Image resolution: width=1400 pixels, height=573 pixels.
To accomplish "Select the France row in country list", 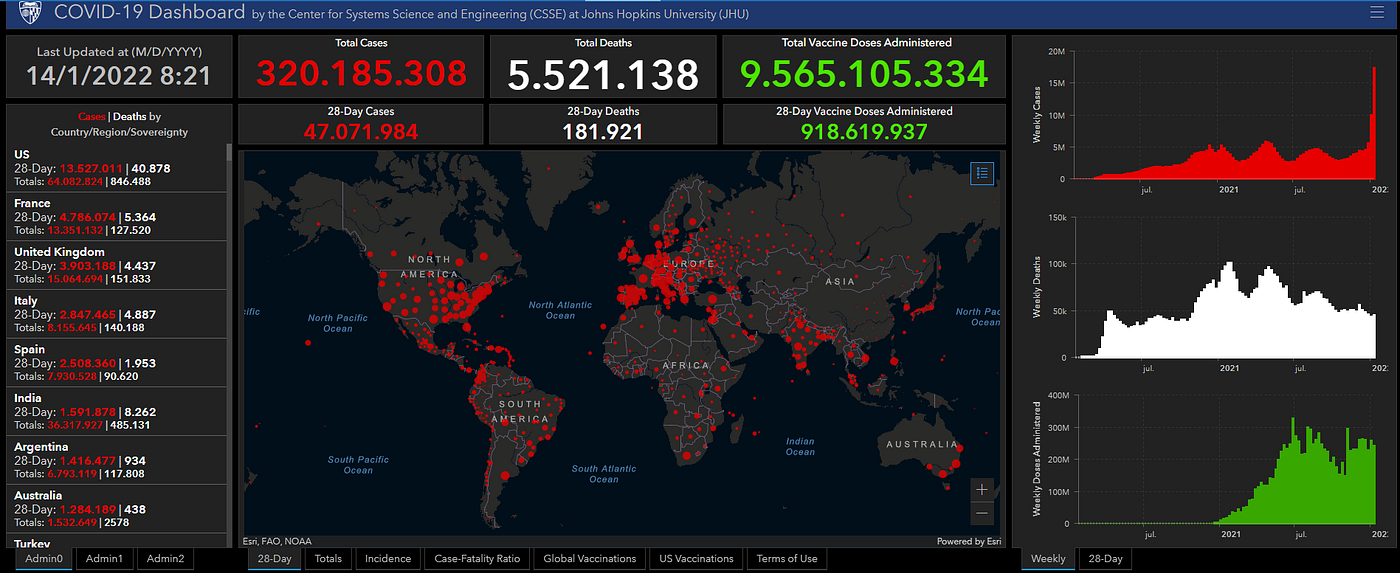I will coord(118,217).
